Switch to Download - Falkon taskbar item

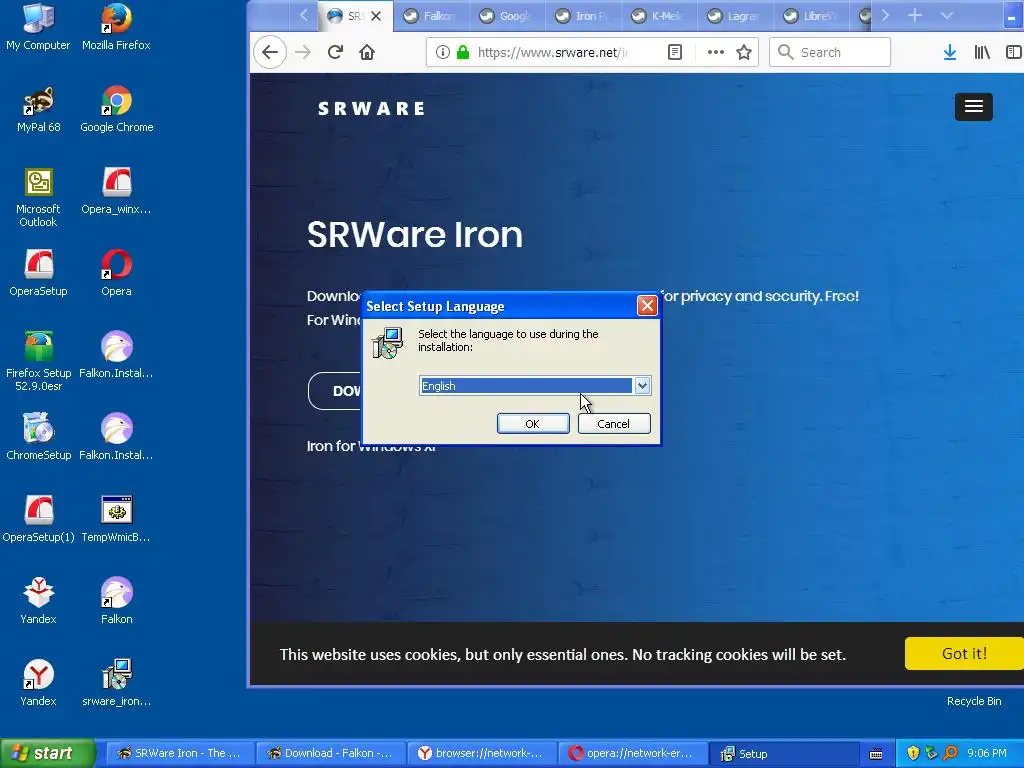(330, 753)
